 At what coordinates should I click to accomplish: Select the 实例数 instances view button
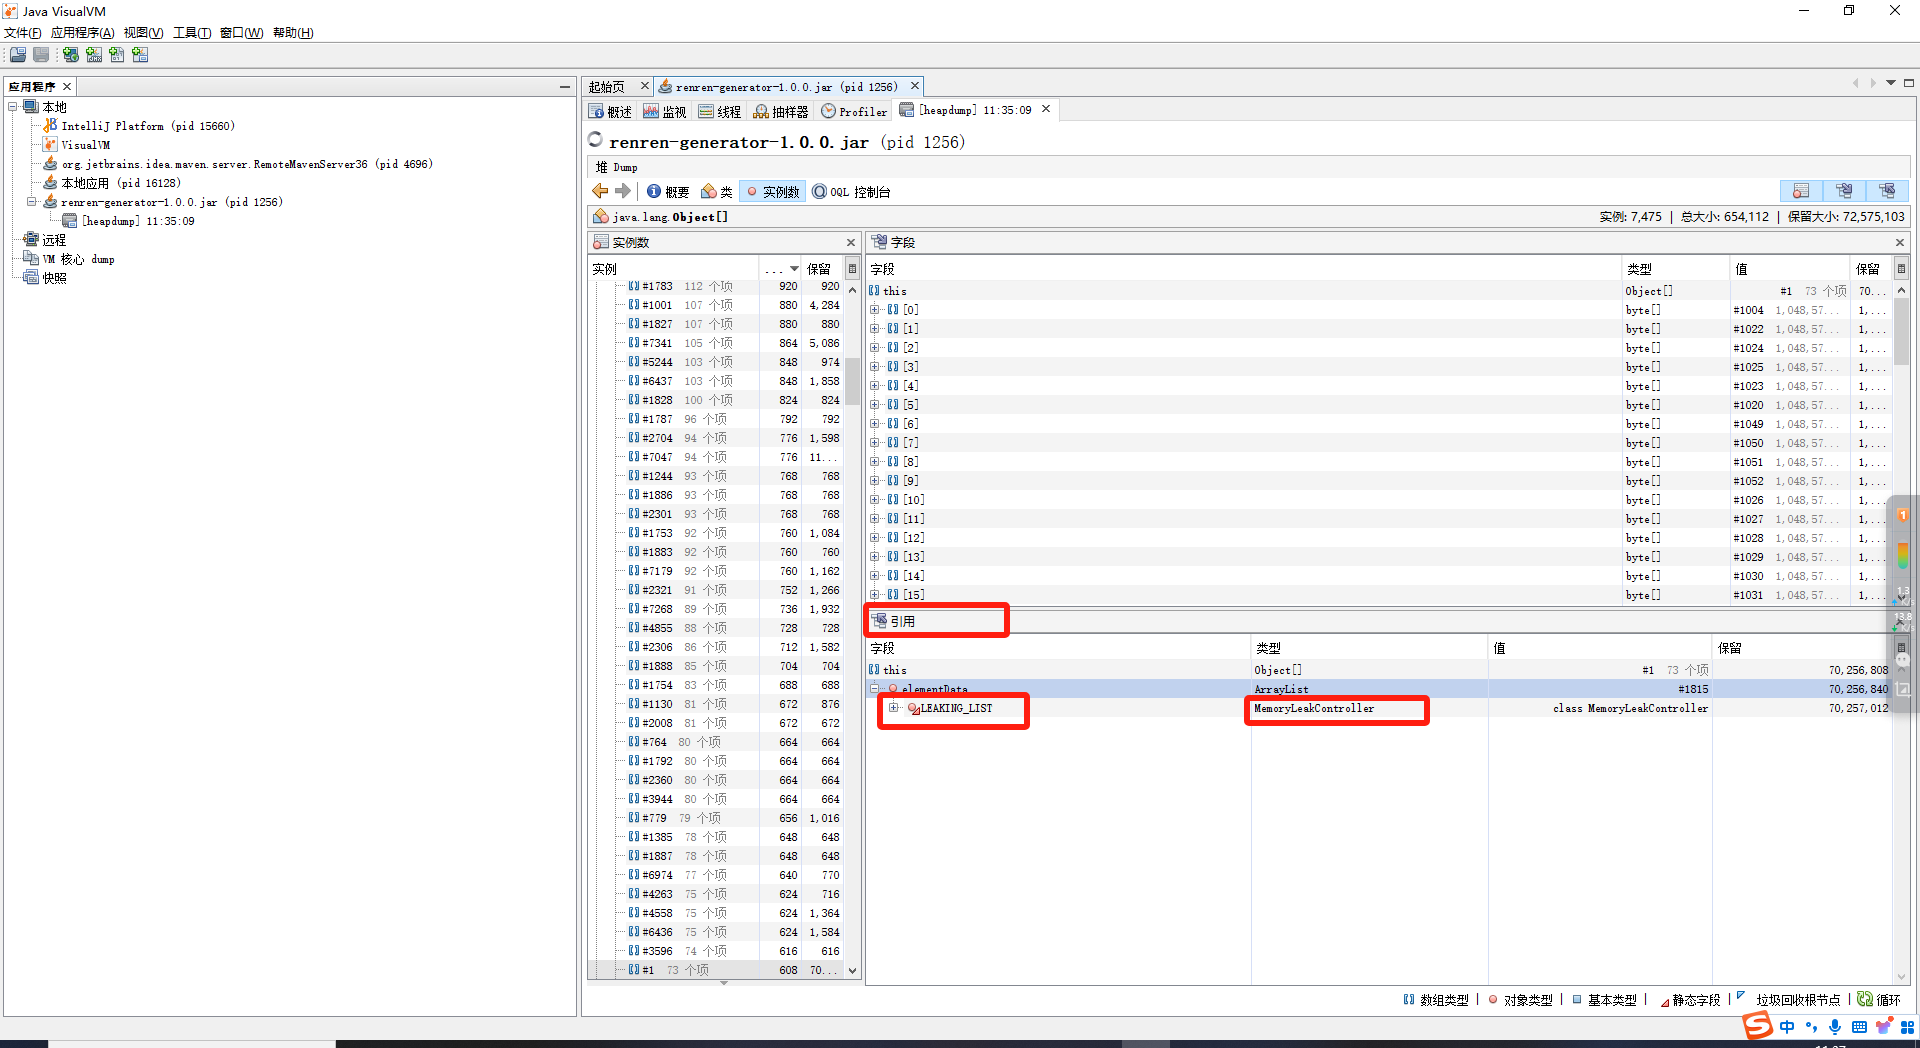(772, 192)
